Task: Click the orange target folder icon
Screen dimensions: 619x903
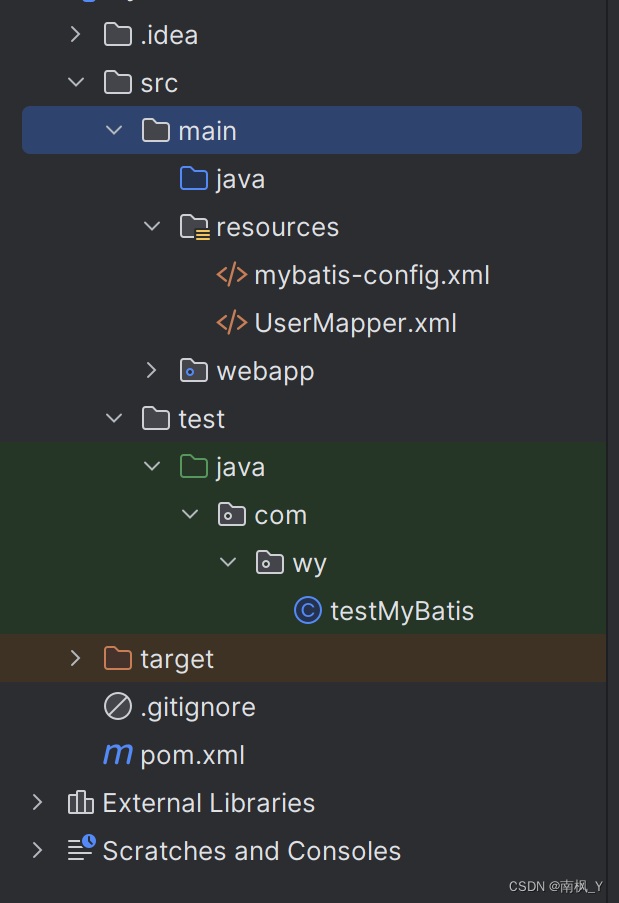Action: coord(118,659)
